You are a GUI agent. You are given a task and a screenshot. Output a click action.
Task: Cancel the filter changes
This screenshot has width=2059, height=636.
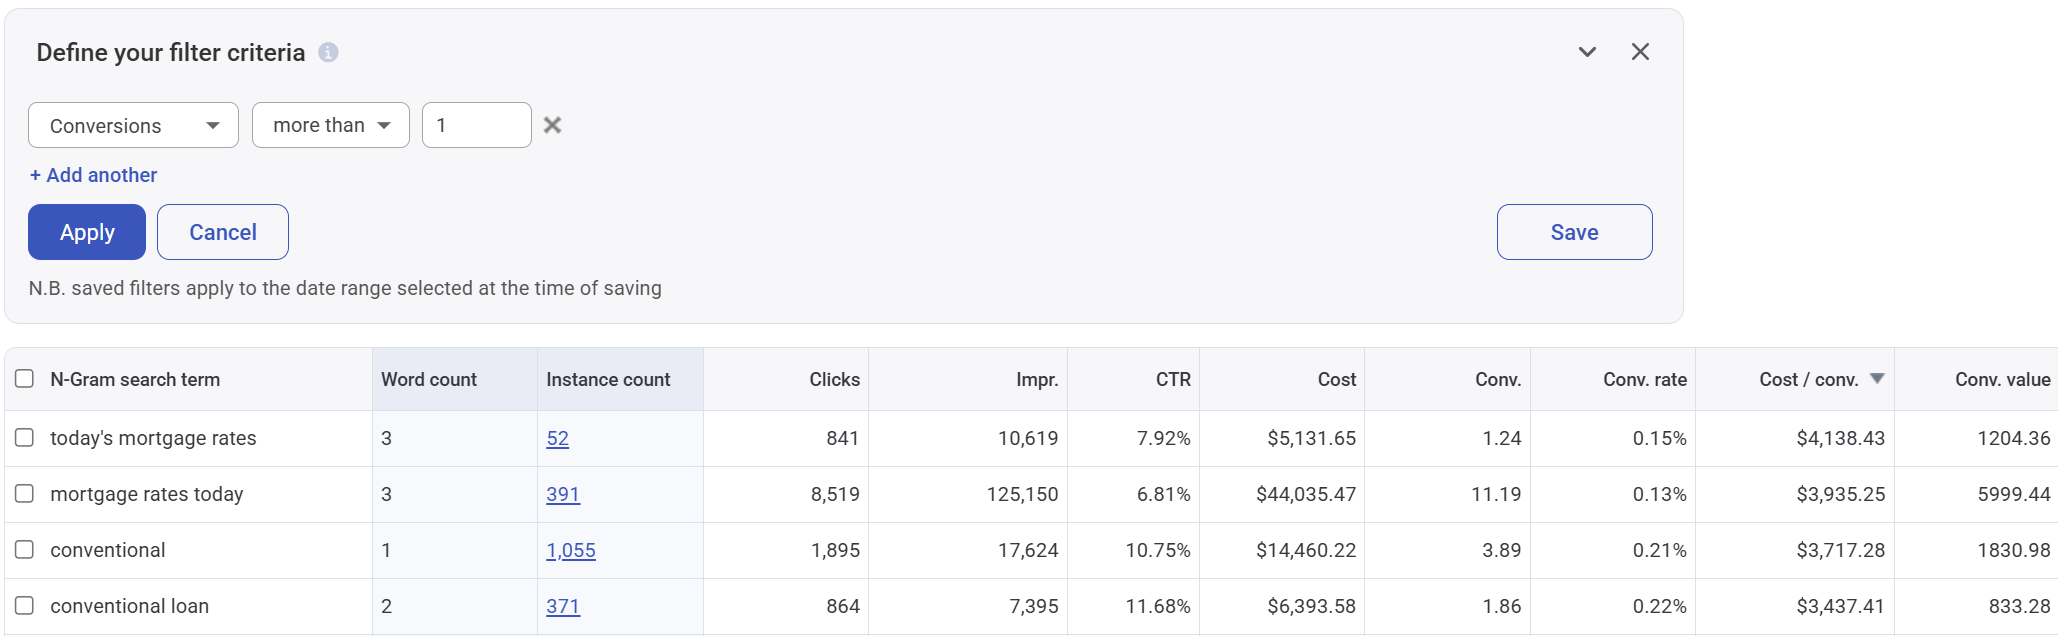[x=223, y=232]
